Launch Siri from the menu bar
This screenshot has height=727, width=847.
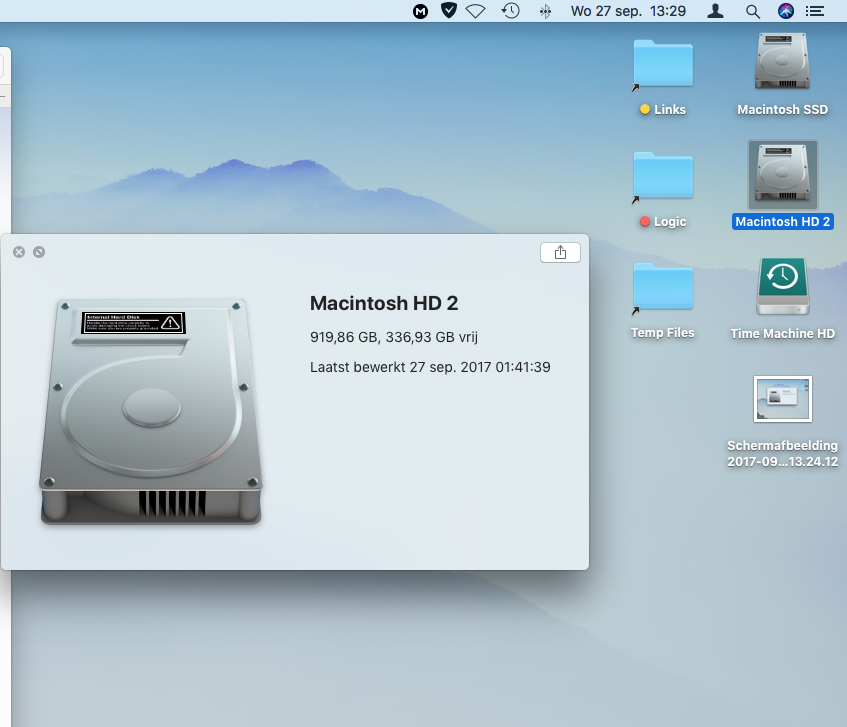pyautogui.click(x=786, y=11)
